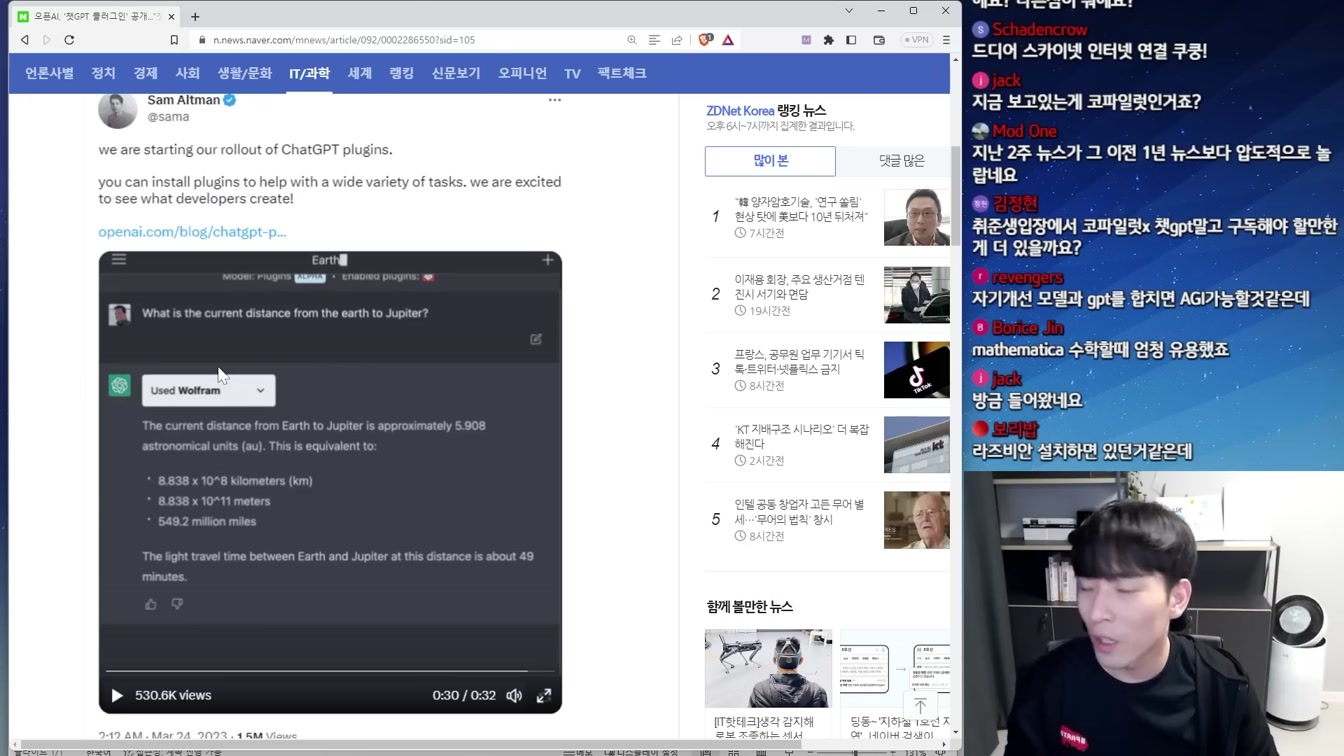Open the 오피니언 section
1344x756 pixels.
[x=522, y=73]
